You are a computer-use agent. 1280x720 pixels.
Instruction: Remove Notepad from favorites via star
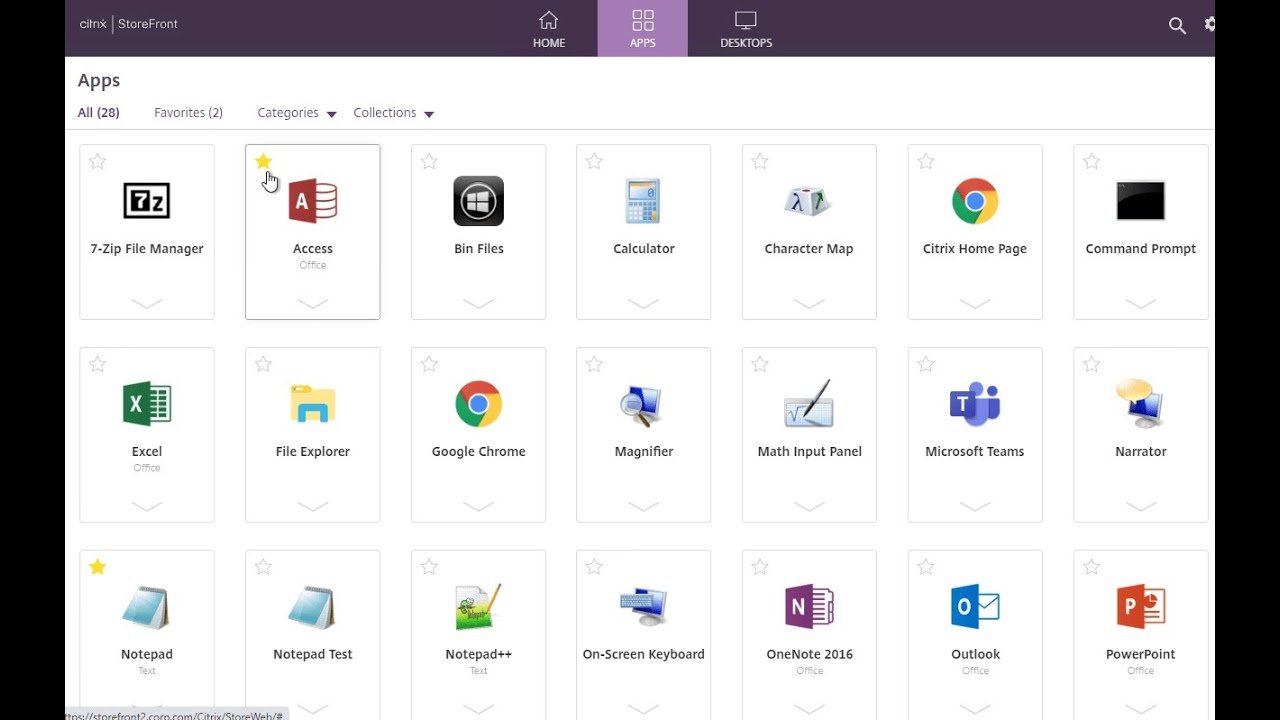(x=97, y=567)
